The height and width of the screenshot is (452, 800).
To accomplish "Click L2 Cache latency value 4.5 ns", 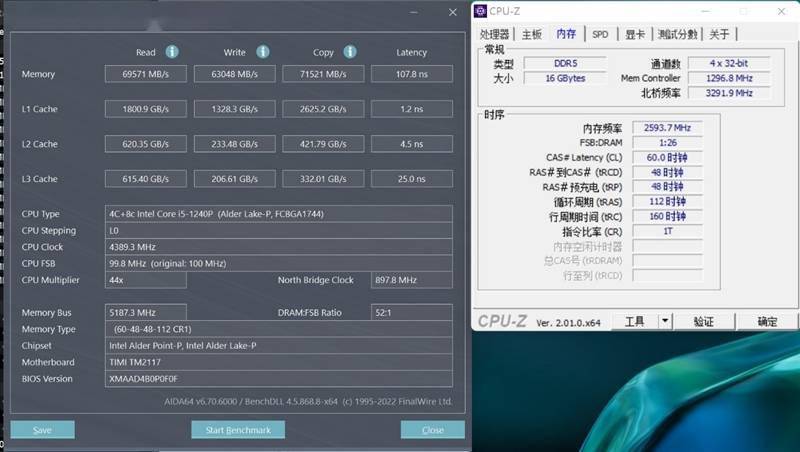I will 412,144.
